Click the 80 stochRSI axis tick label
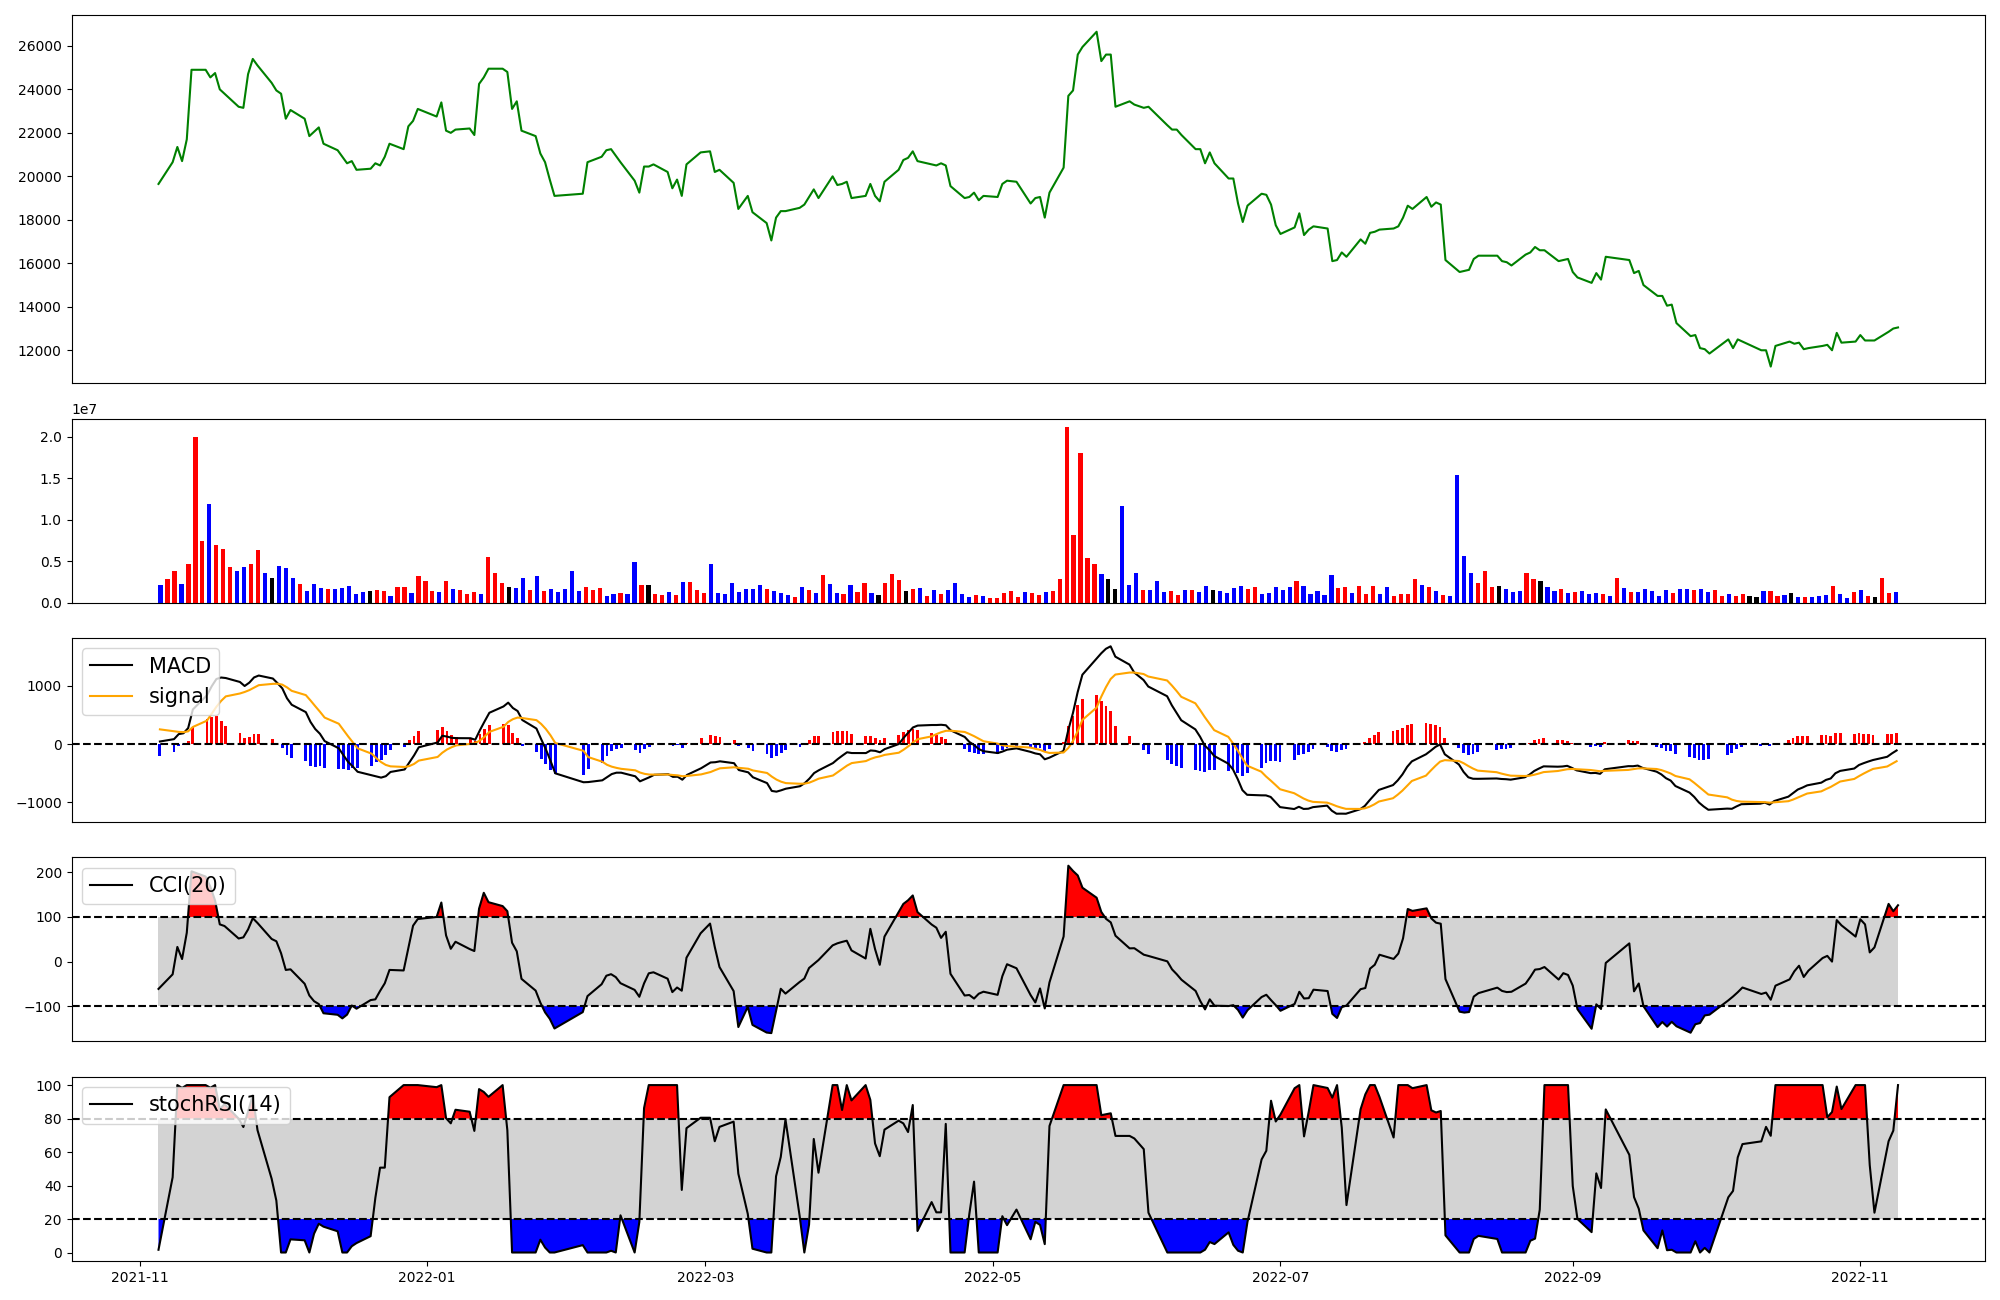Viewport: 2000px width, 1300px height. click(55, 1120)
